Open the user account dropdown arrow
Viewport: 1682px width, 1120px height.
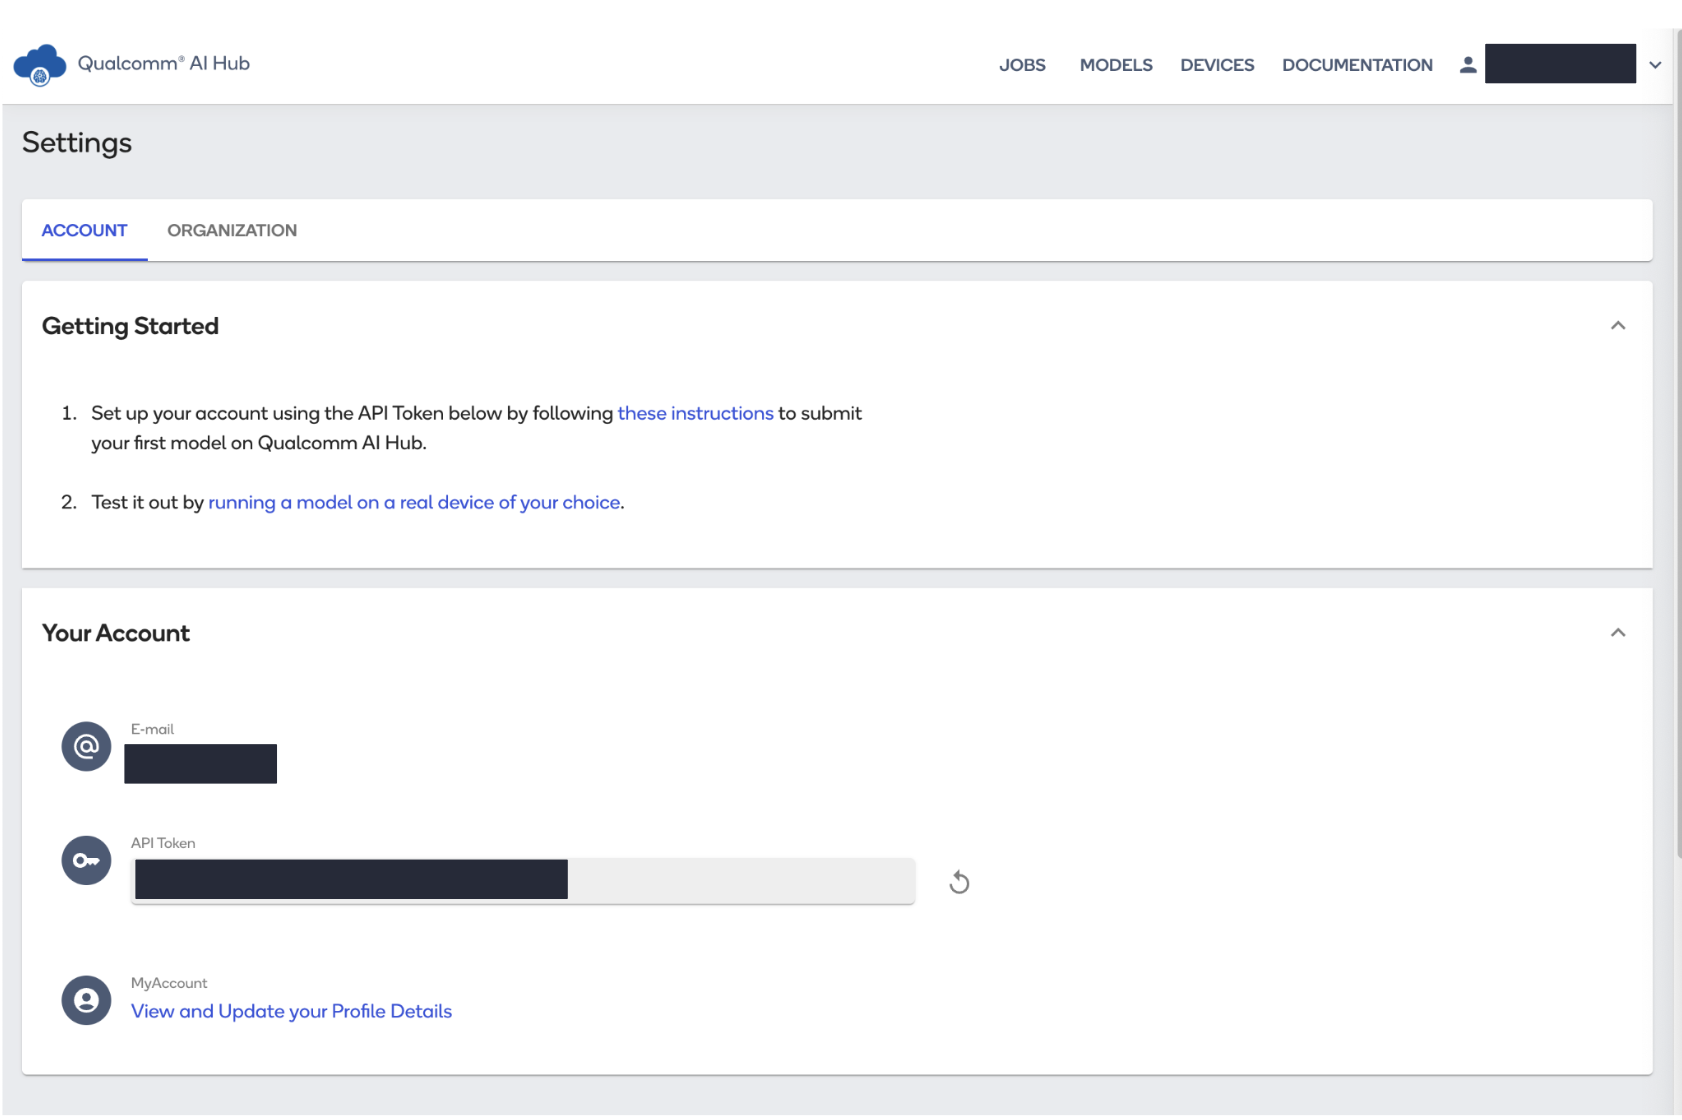[1655, 65]
